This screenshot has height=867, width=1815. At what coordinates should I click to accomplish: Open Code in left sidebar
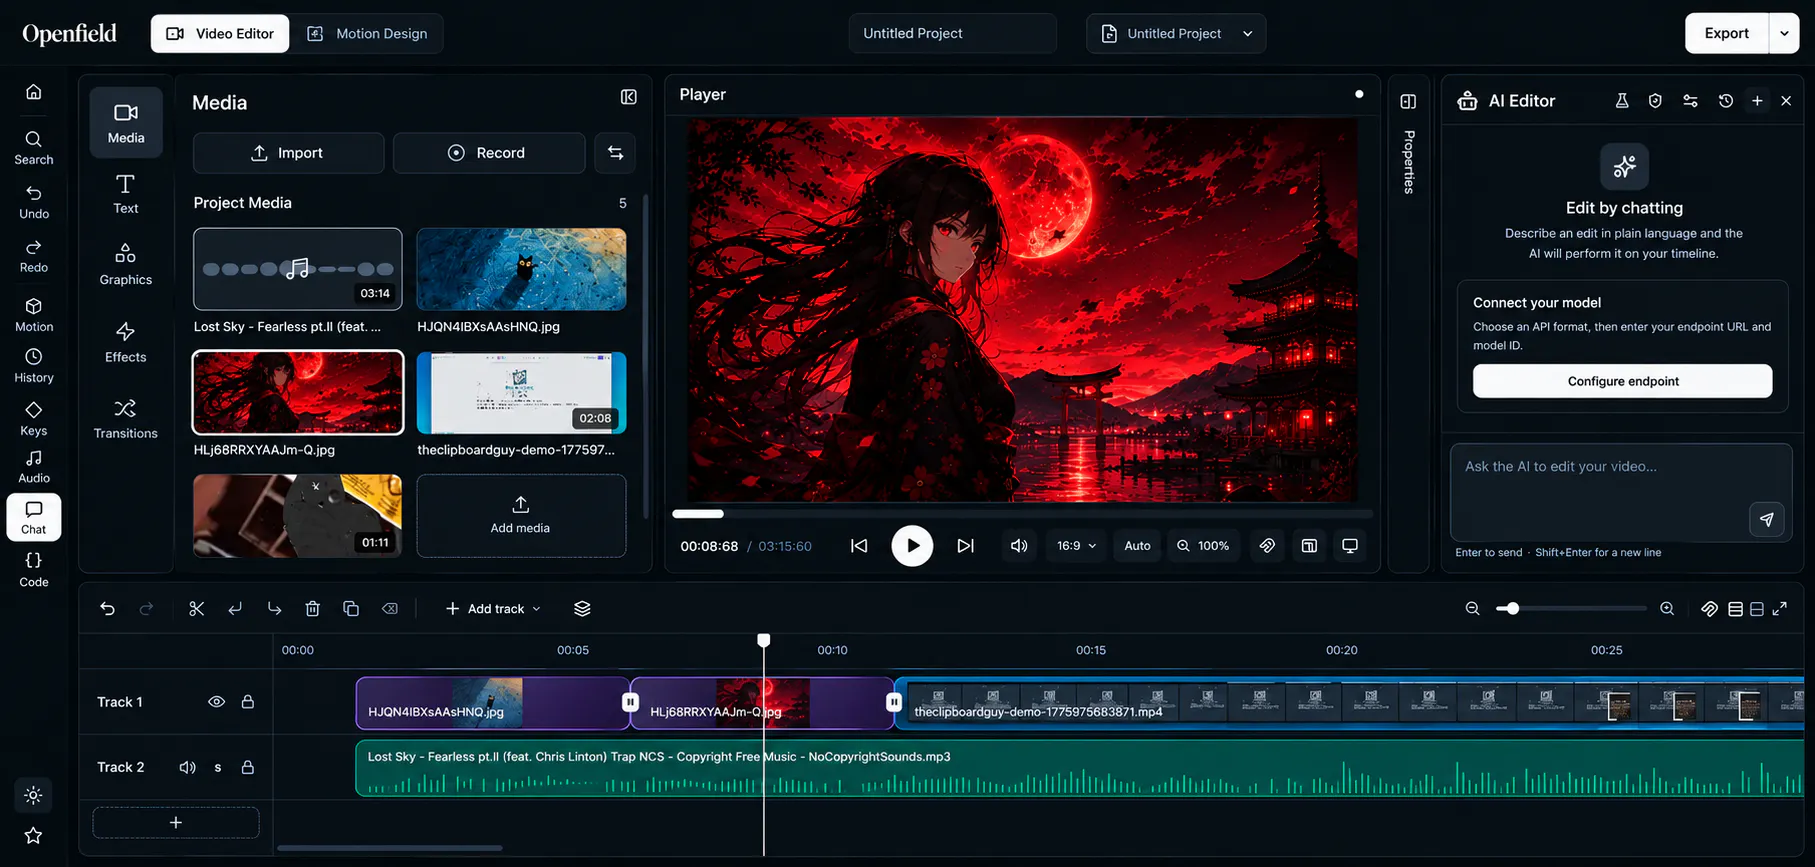[33, 569]
